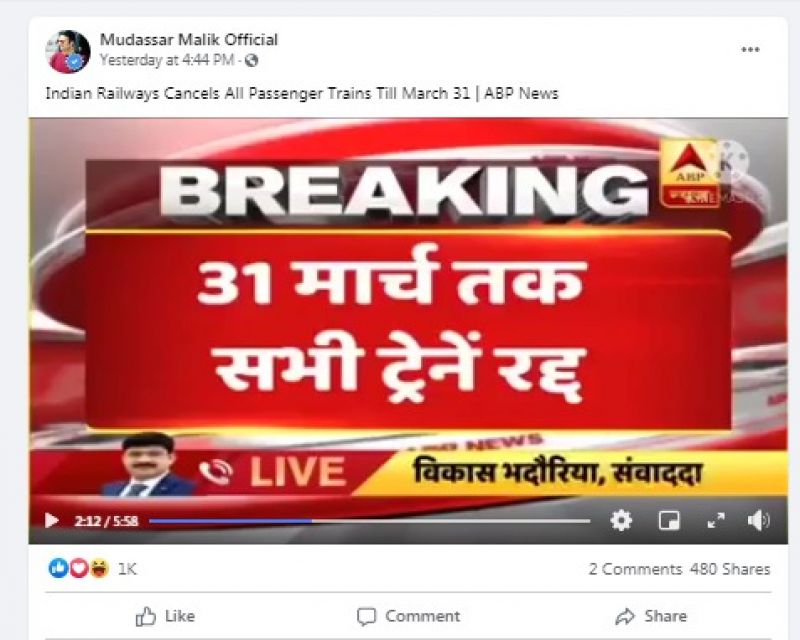View the 480 Shares link
This screenshot has width=800, height=640.
730,569
